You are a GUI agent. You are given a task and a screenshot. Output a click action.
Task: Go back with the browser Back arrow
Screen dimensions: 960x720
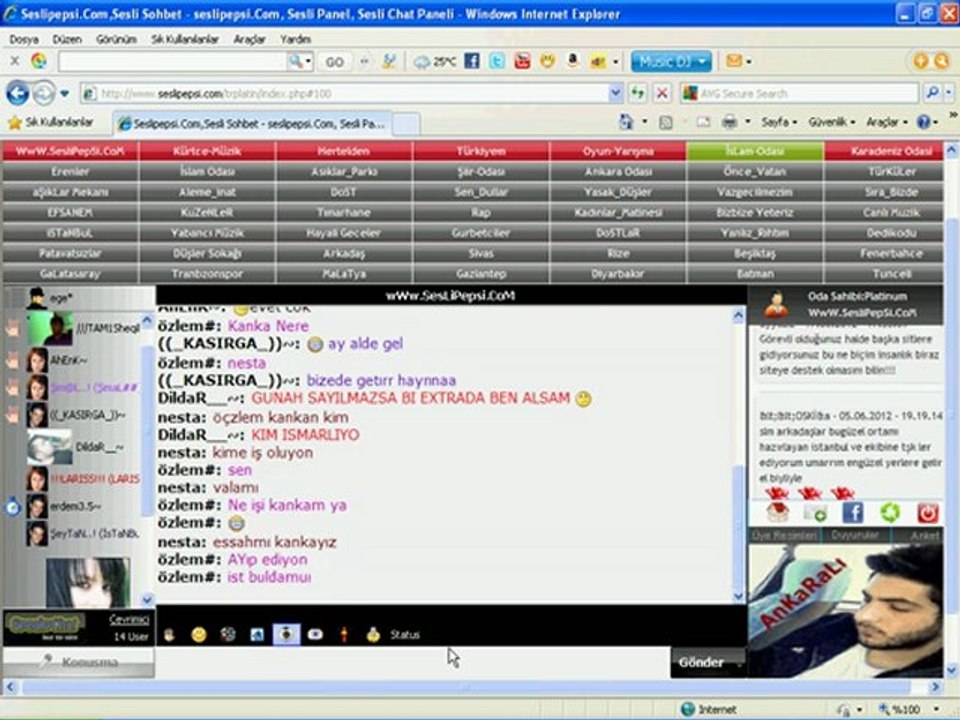pos(17,94)
